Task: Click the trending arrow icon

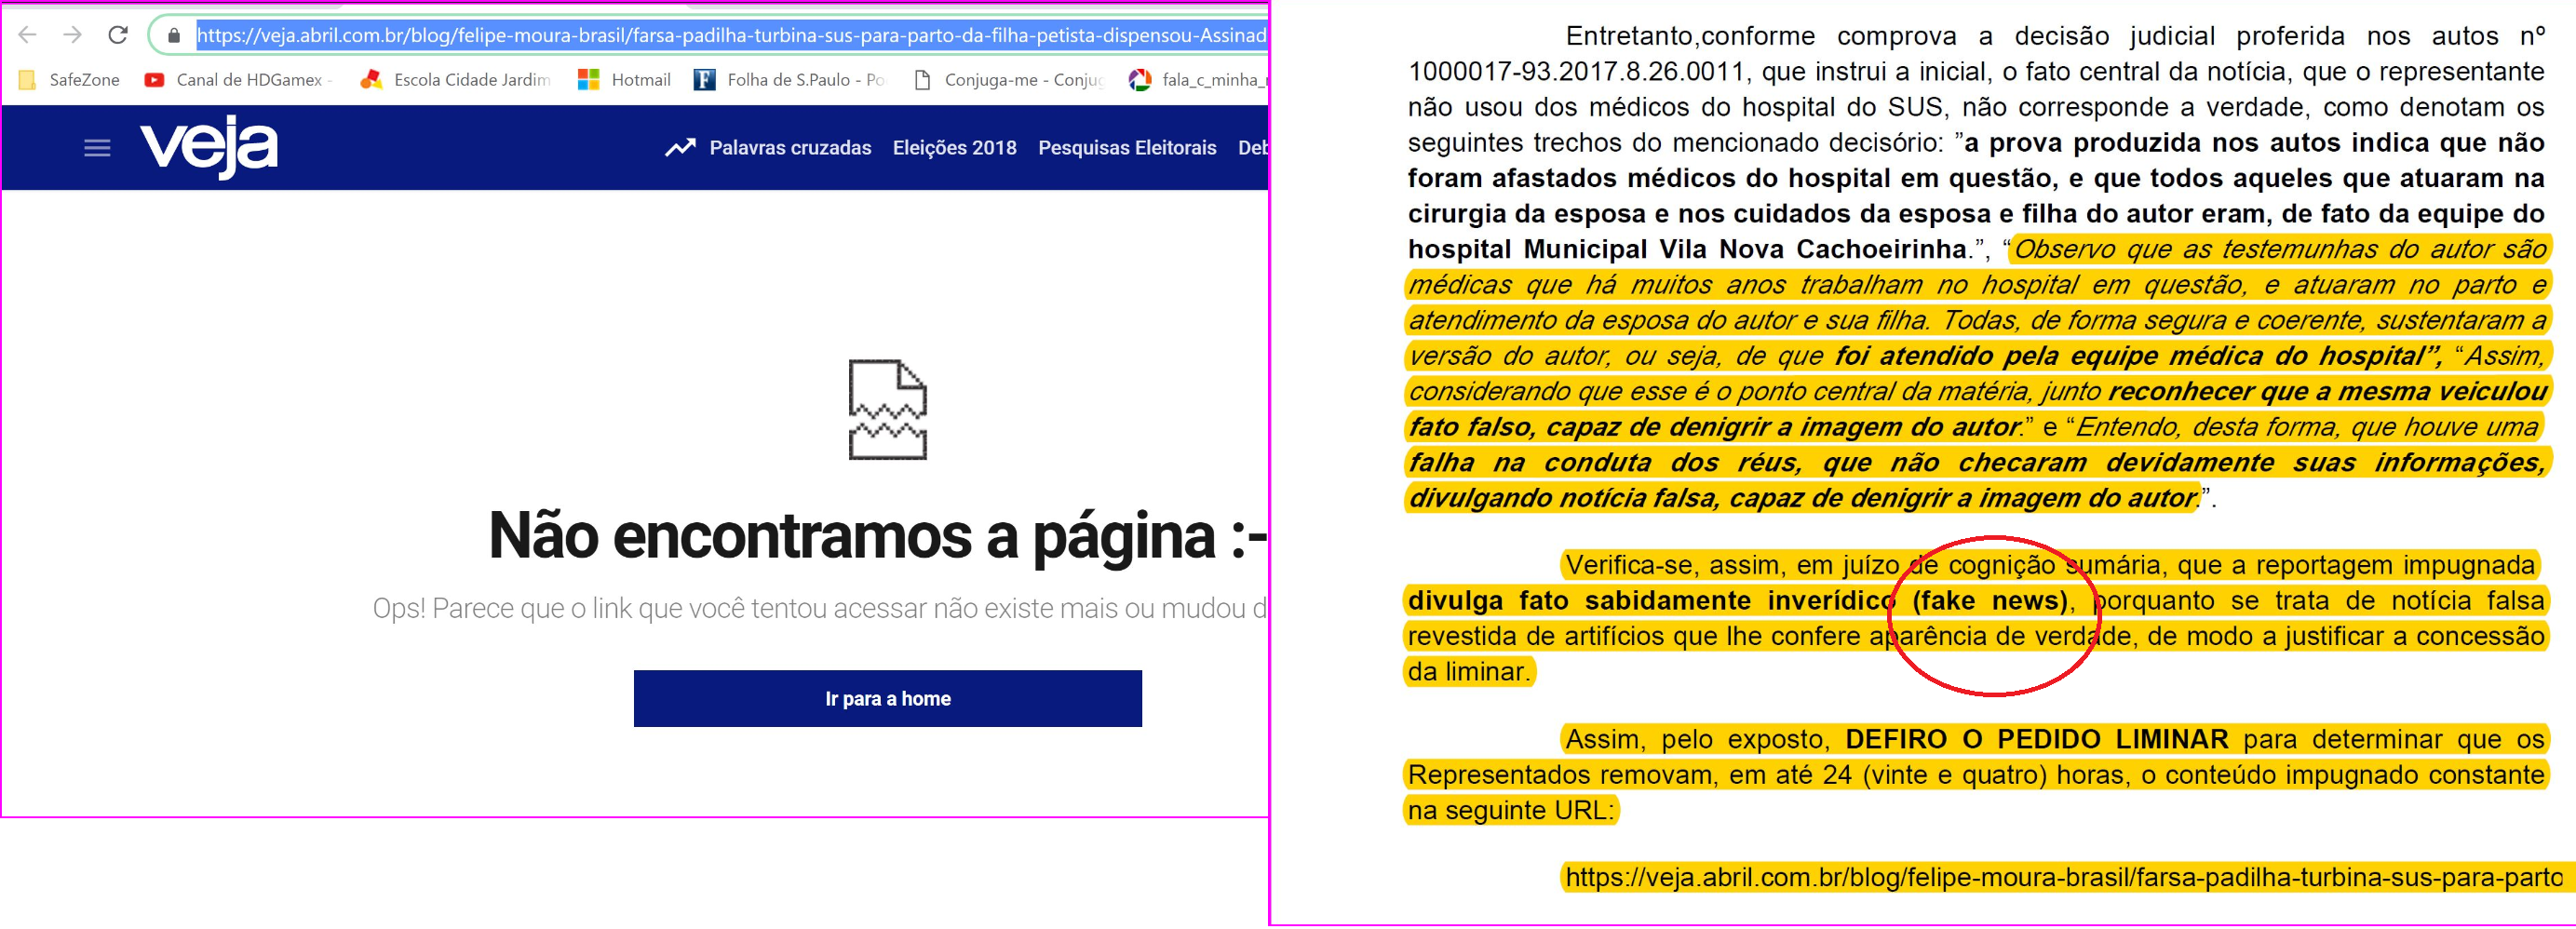Action: (680, 148)
